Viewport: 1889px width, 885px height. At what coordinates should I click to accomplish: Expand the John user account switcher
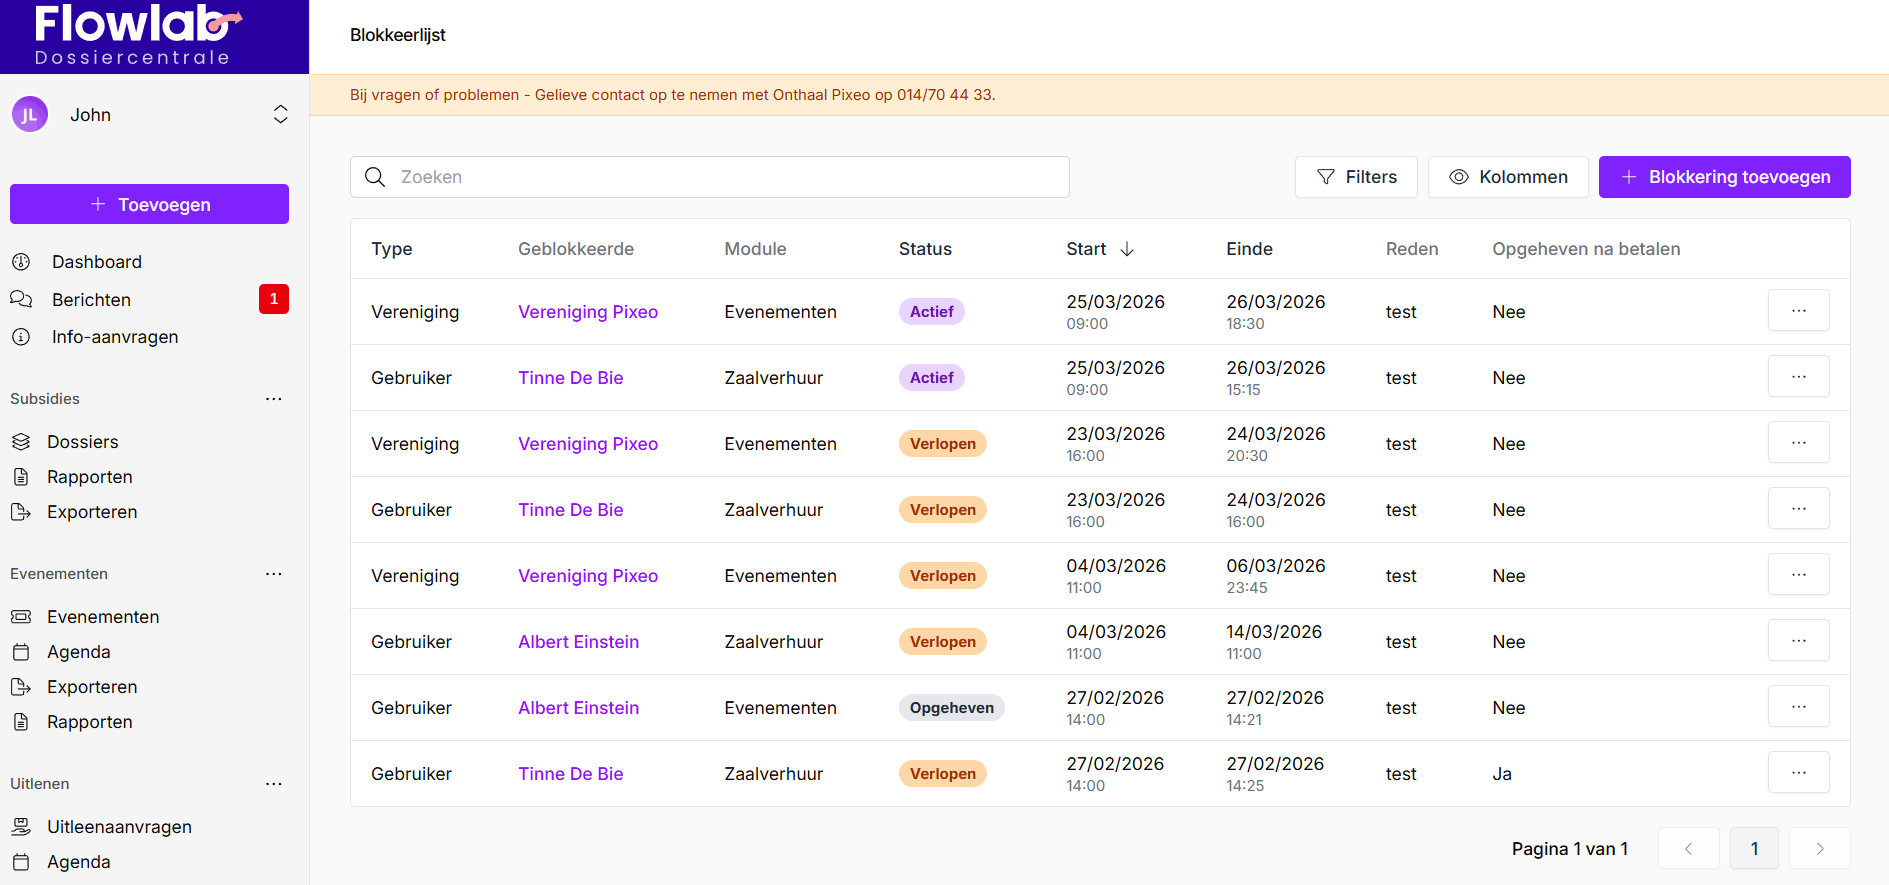tap(280, 115)
